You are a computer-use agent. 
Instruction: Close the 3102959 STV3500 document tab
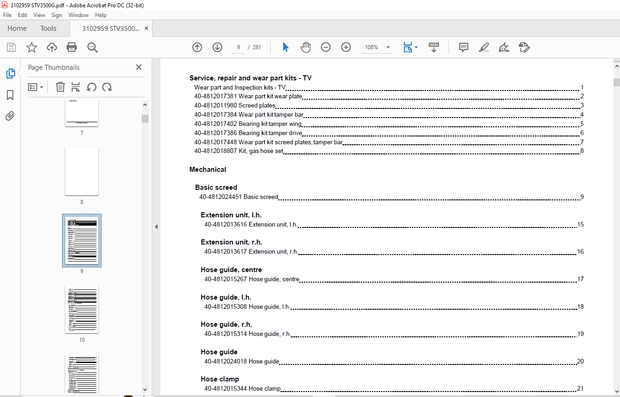point(146,28)
